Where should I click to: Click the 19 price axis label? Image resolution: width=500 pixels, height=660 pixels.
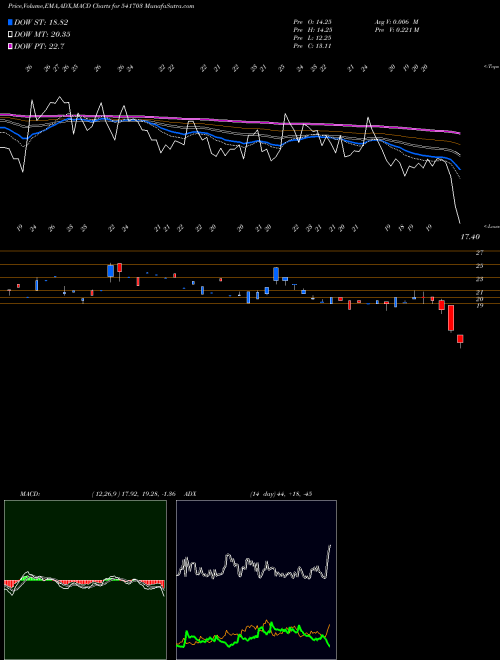click(479, 306)
